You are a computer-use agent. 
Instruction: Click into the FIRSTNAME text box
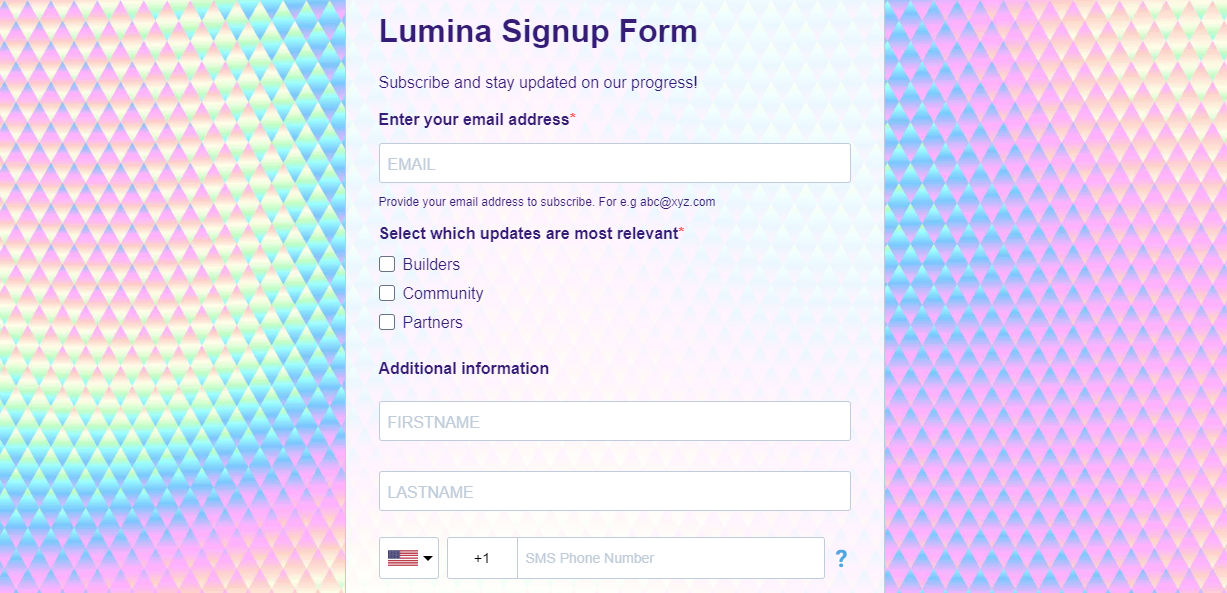click(615, 421)
